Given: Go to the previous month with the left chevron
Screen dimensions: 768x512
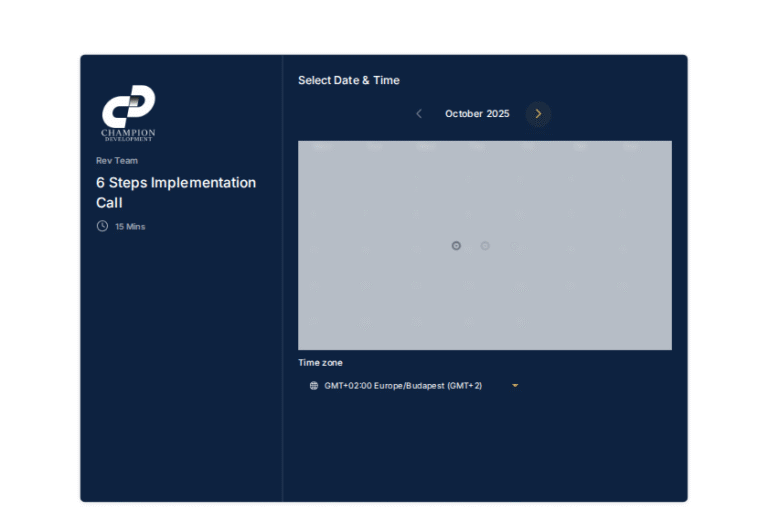Looking at the screenshot, I should pyautogui.click(x=419, y=114).
